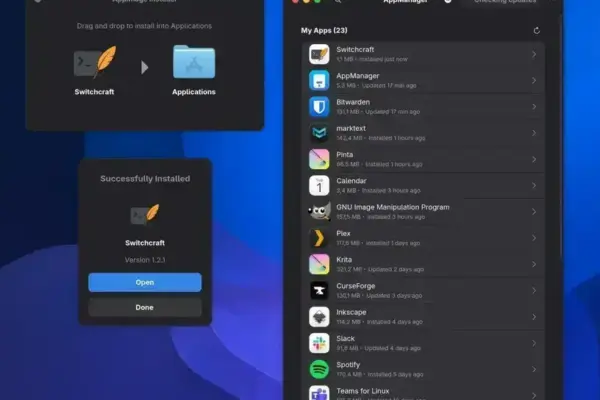Click the Switchcraft icon in My Apps list
600x400 pixels.
pyautogui.click(x=319, y=54)
